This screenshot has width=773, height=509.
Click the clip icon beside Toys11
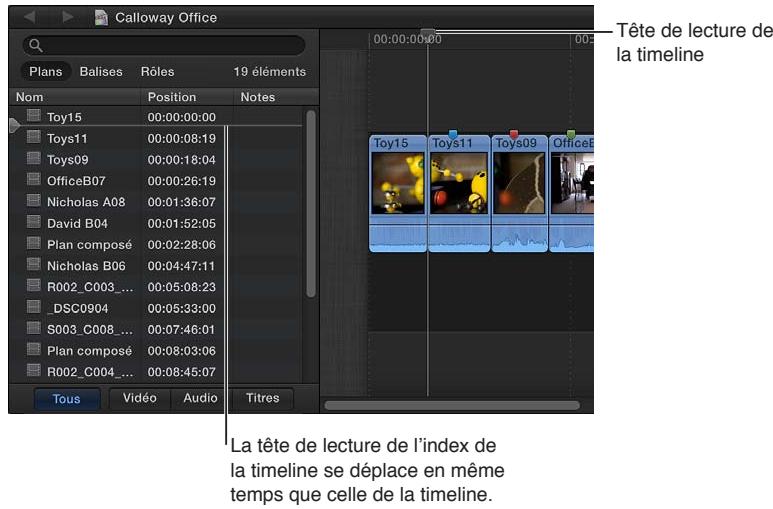pyautogui.click(x=34, y=137)
